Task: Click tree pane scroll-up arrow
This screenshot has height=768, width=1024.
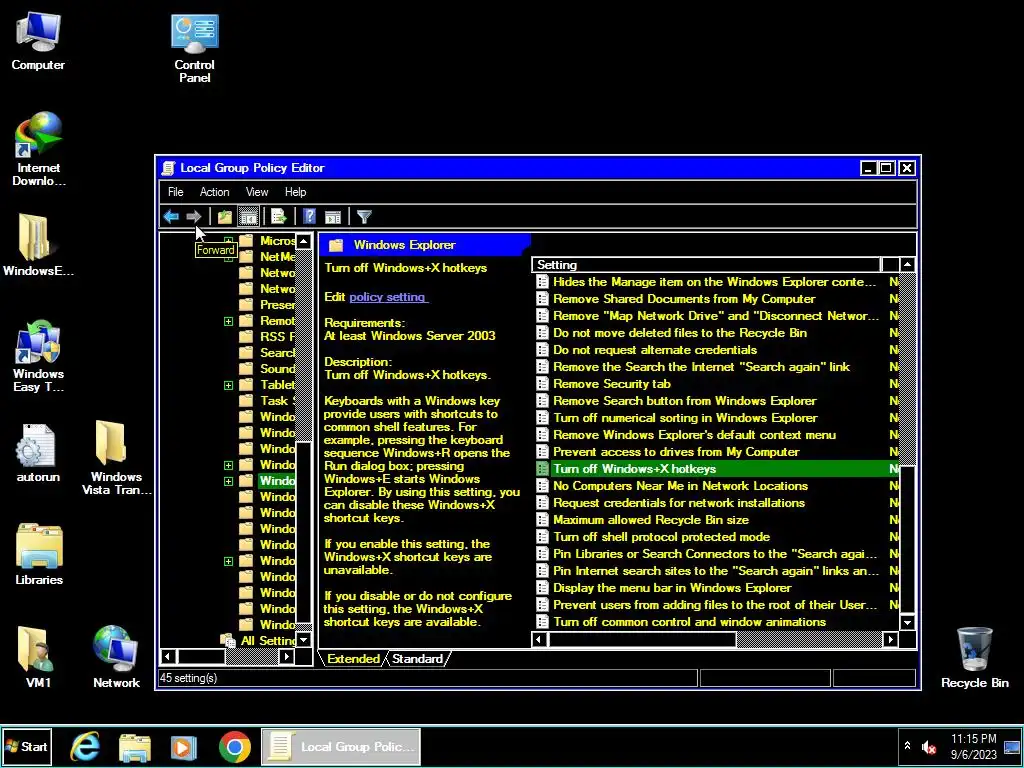Action: (304, 241)
